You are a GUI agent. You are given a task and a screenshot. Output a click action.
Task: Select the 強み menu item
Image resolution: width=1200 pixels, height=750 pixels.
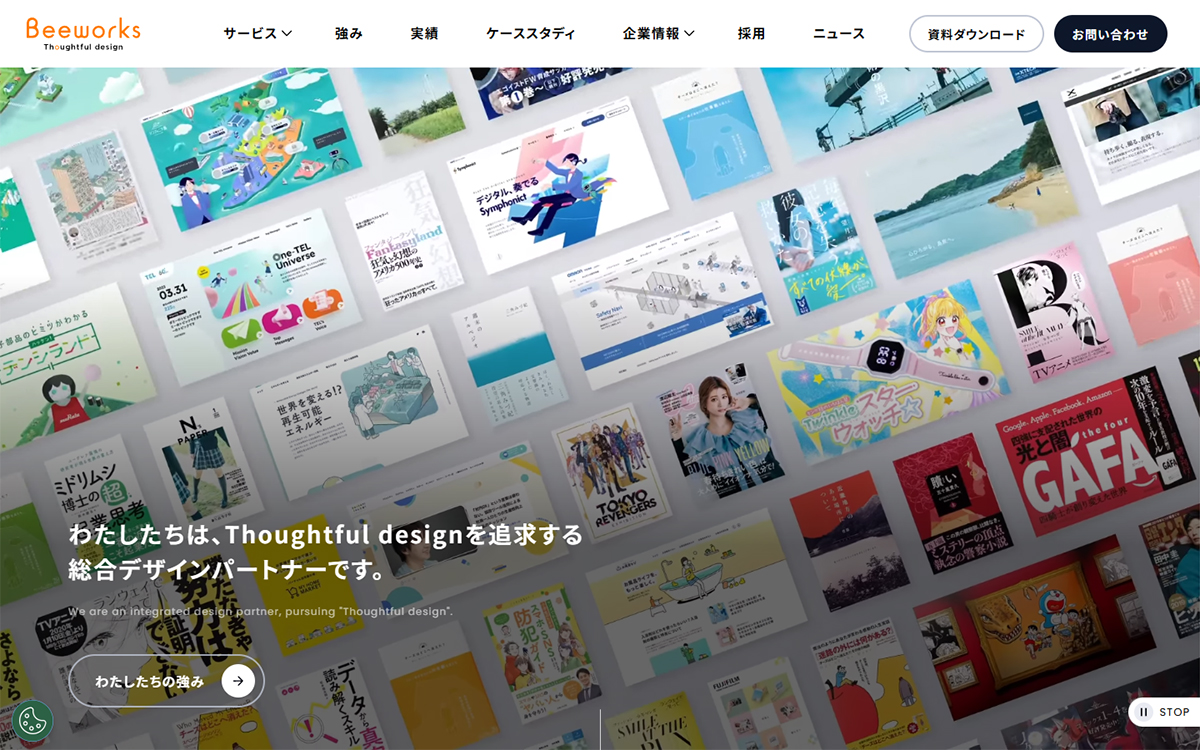347,32
